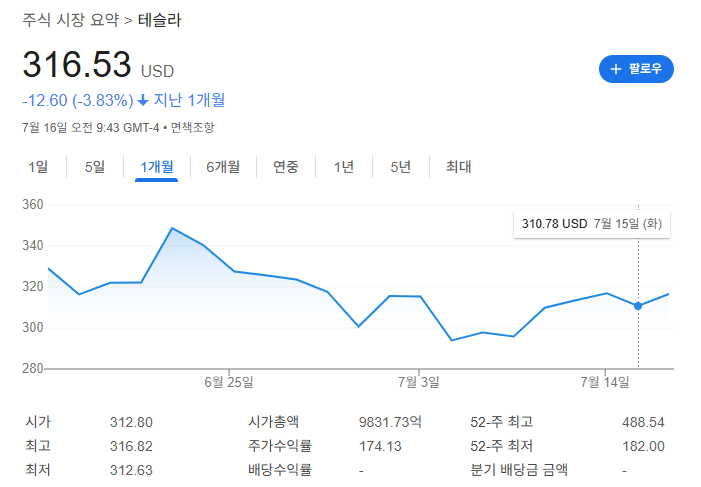Click the 340 y-axis label
Screen dimensions: 701x487
click(33, 246)
